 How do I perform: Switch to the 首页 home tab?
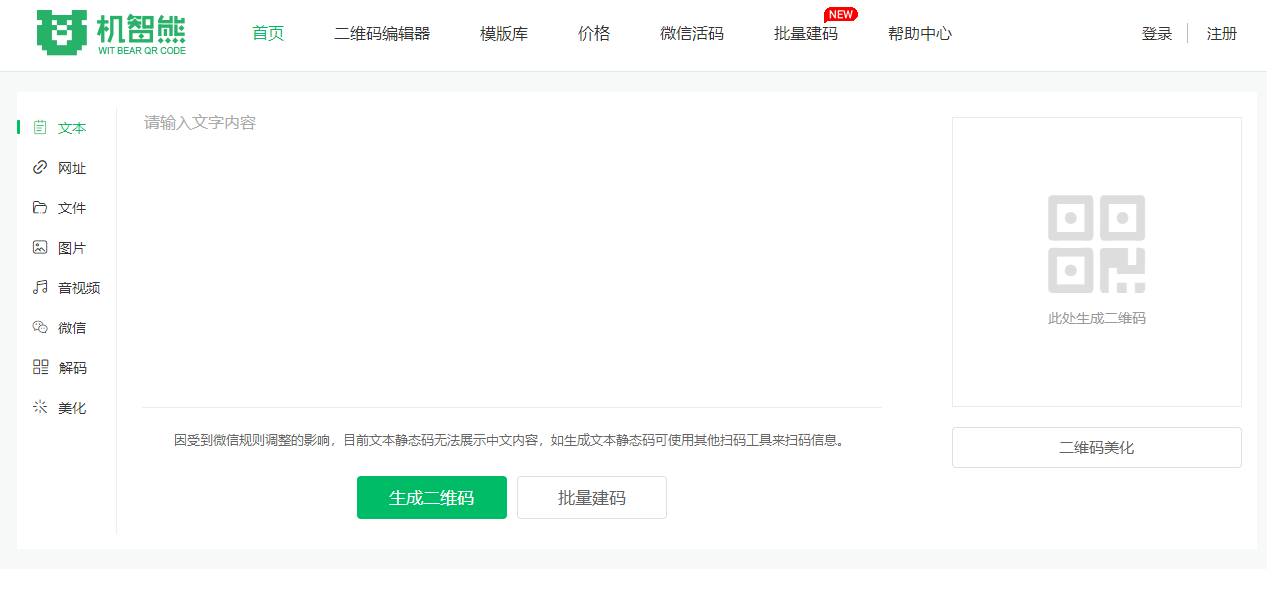point(267,32)
